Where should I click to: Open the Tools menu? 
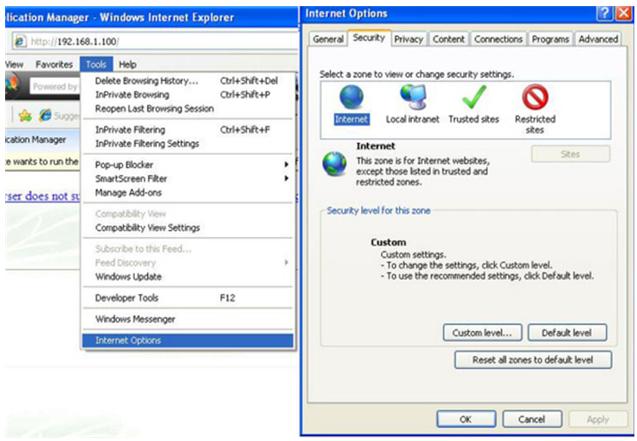(96, 64)
